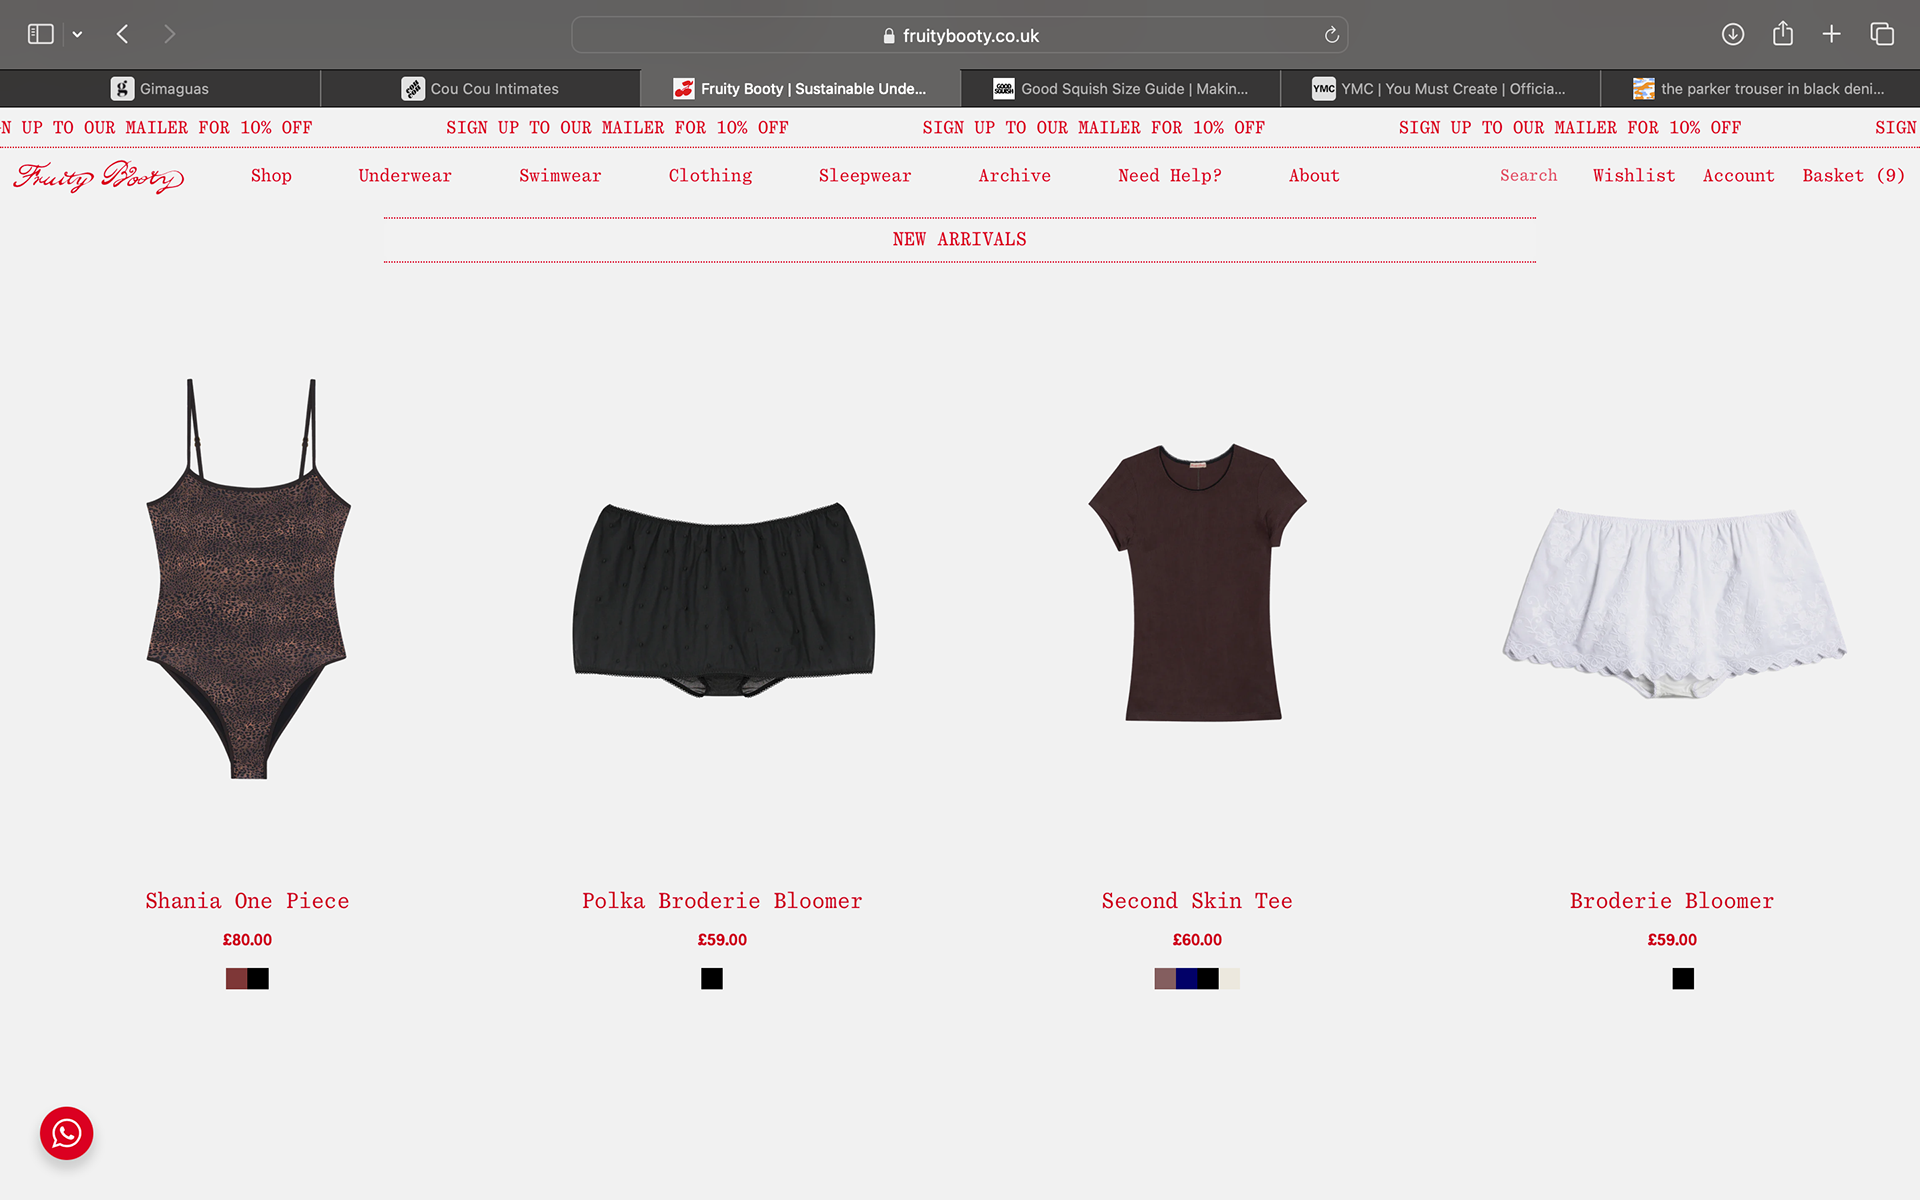Open the Safari downloads icon
The width and height of the screenshot is (1920, 1200).
click(x=1733, y=34)
